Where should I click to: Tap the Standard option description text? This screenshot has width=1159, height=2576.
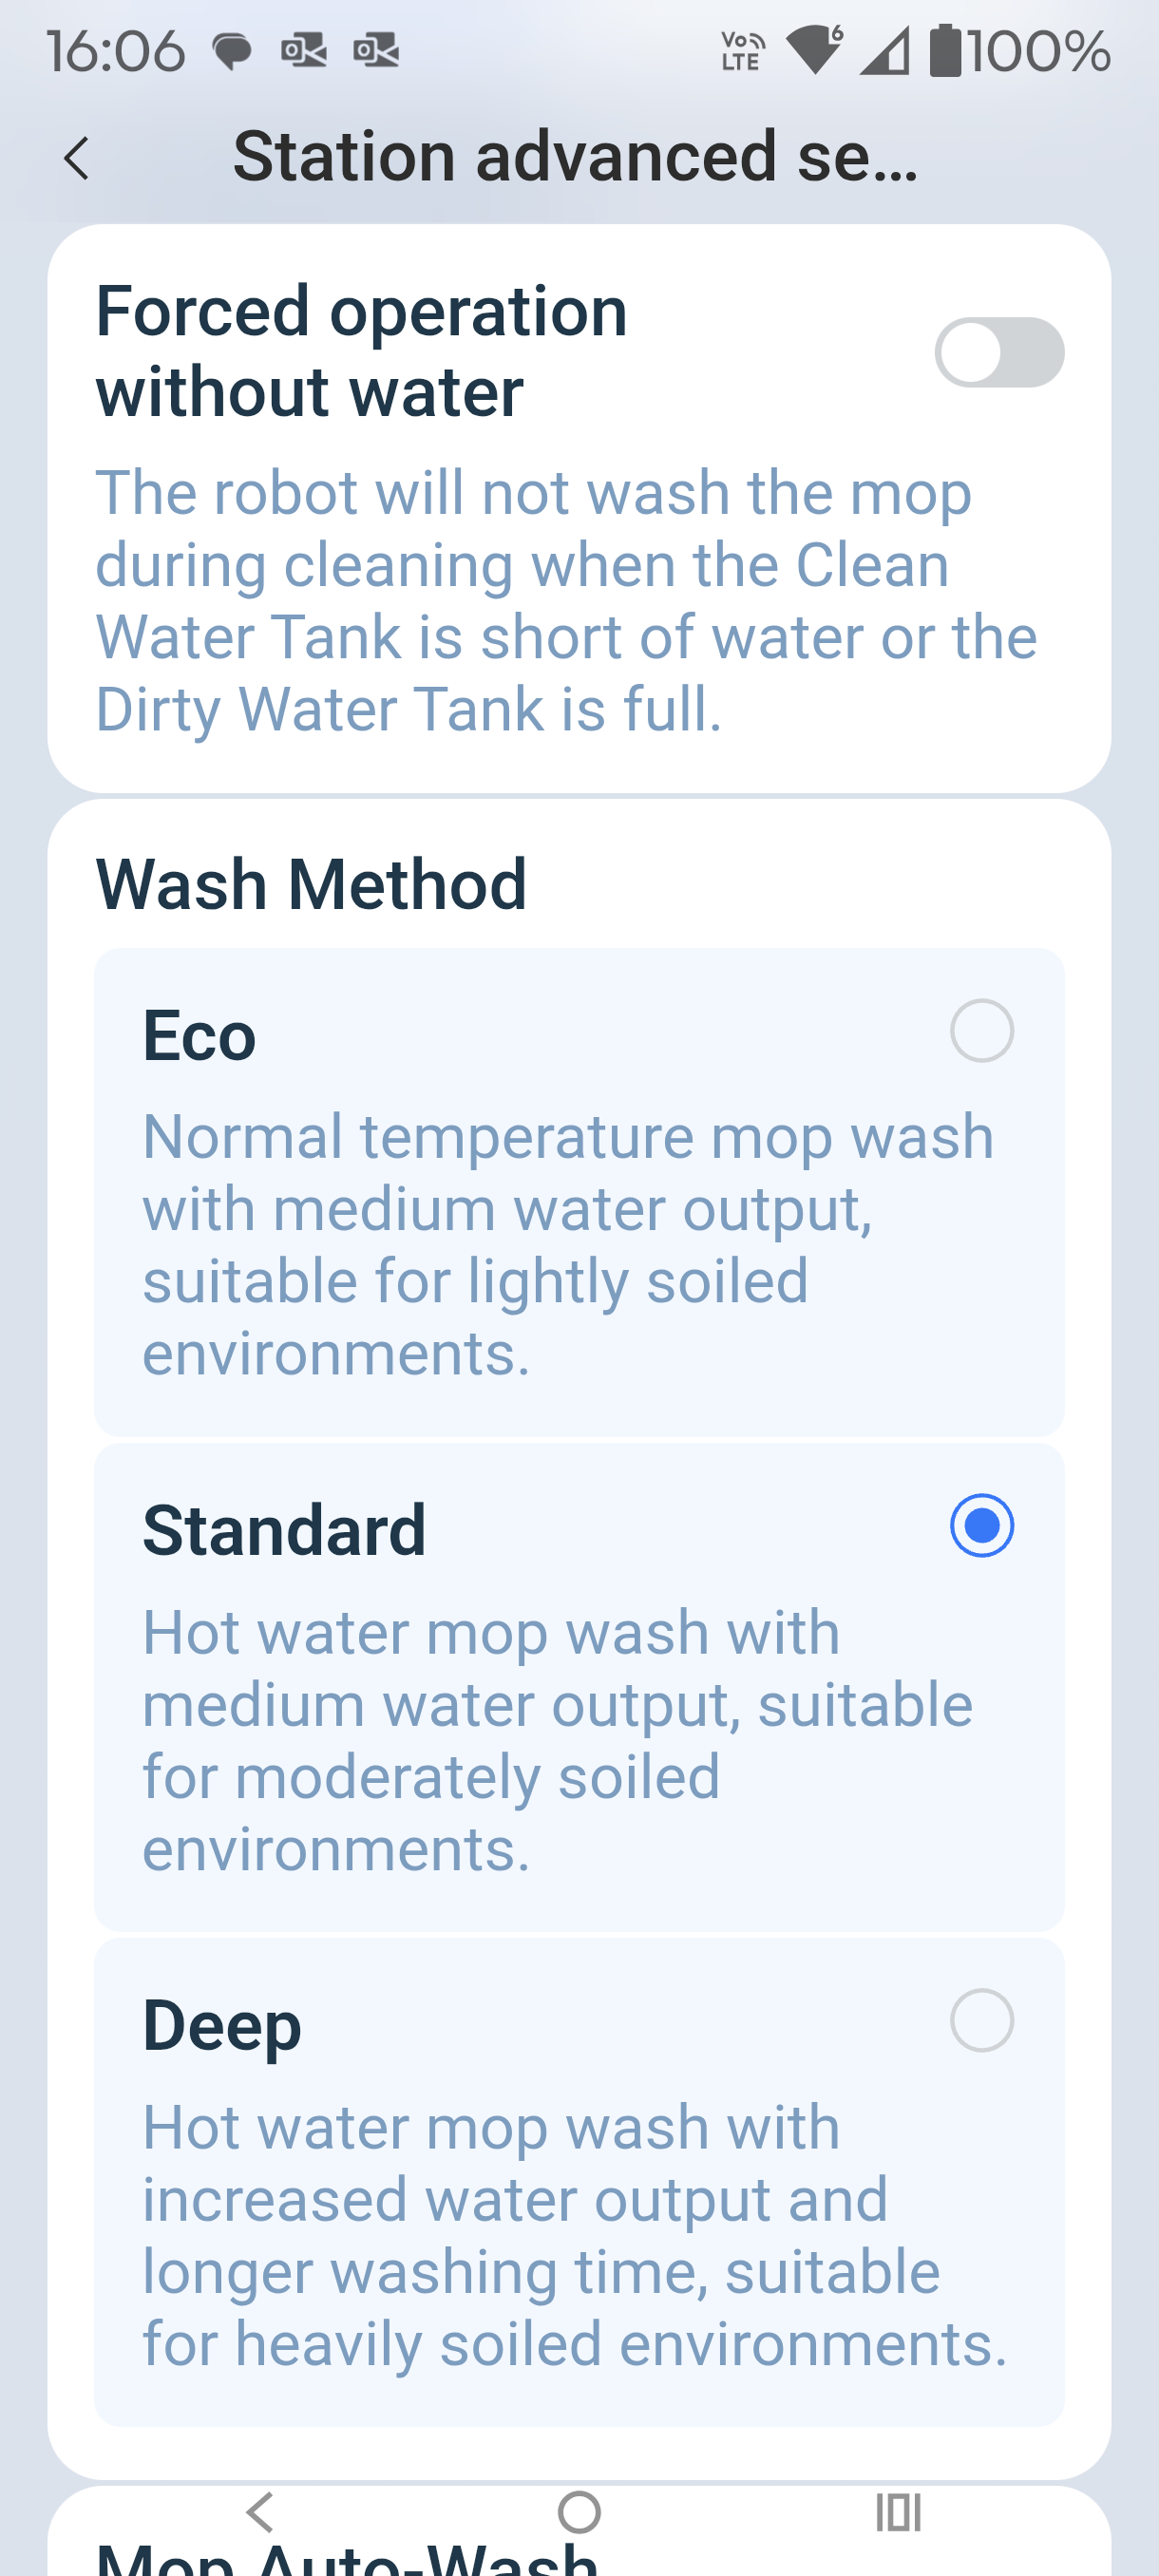coord(557,1740)
